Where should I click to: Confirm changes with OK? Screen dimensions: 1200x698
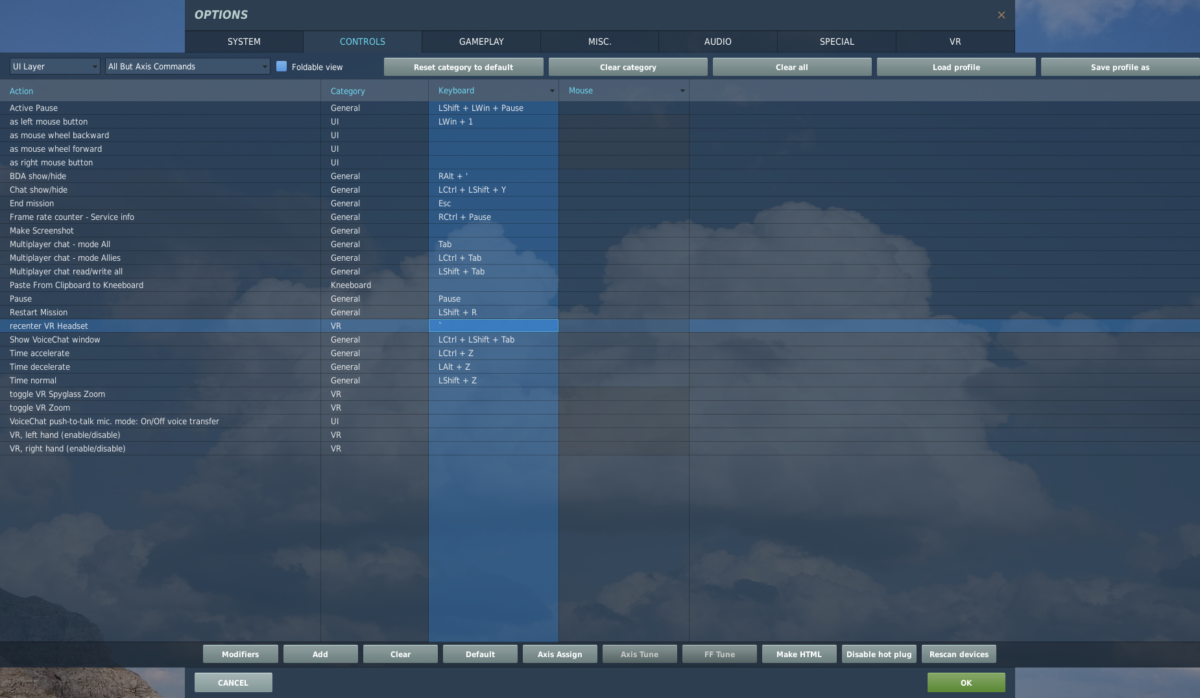(x=966, y=681)
